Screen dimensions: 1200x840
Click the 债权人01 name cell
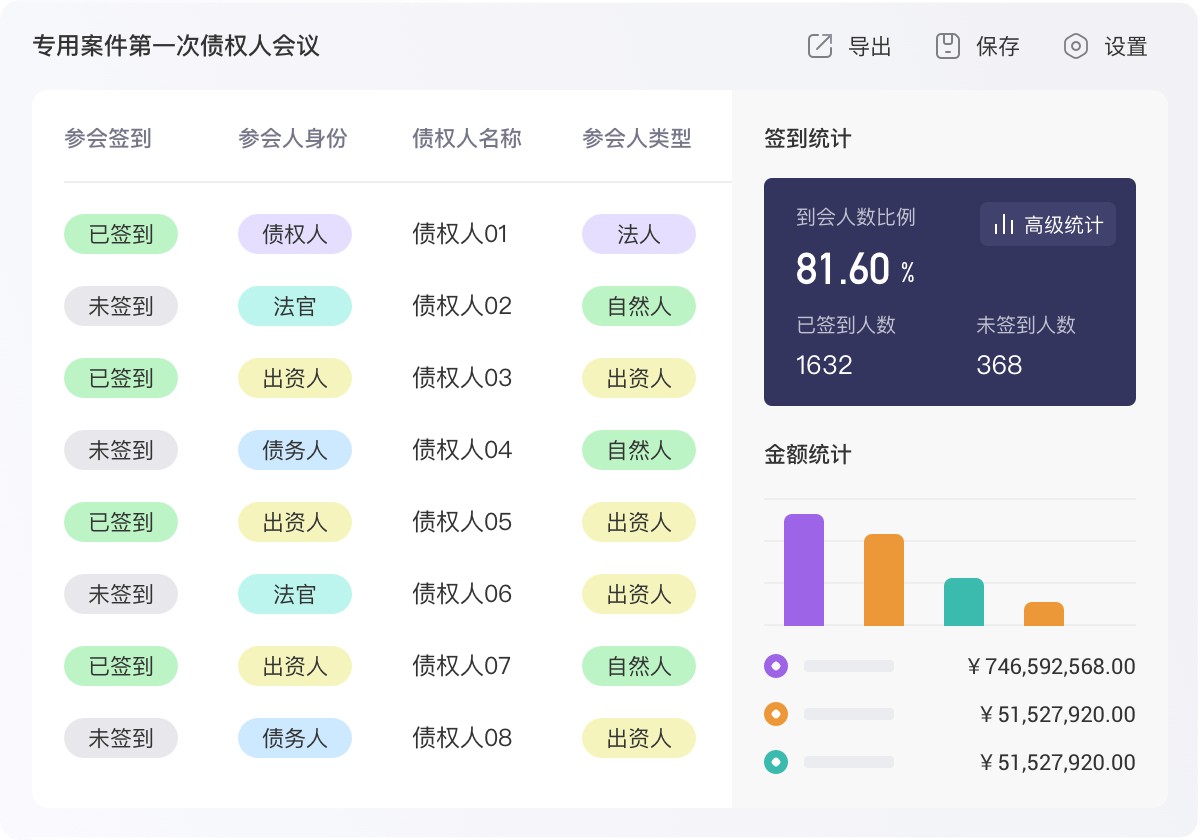point(460,234)
